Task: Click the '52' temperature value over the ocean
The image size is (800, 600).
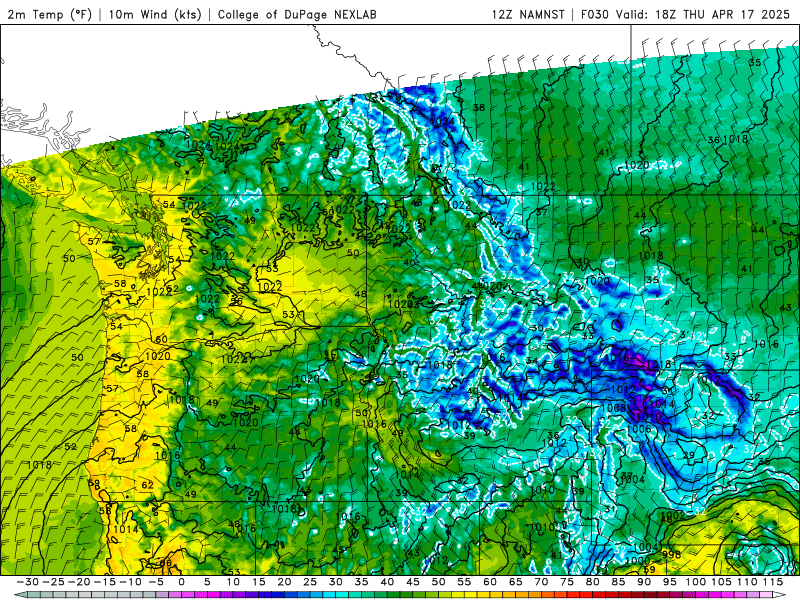Action: 70,446
